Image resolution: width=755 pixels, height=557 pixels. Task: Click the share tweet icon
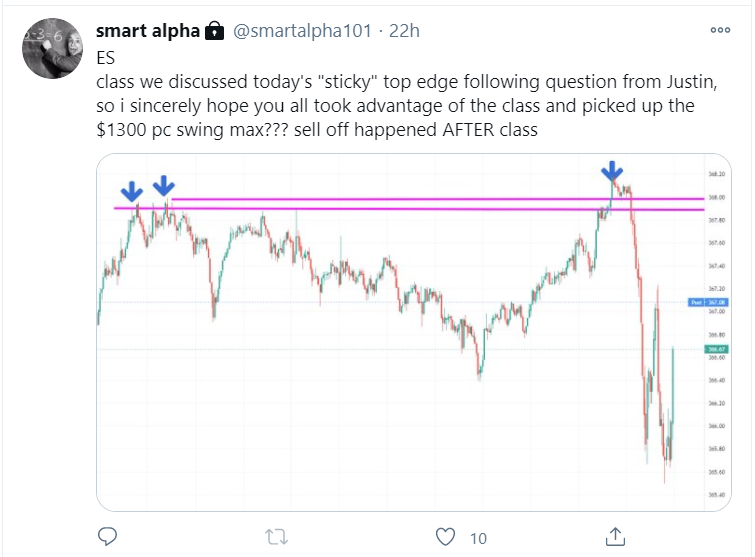coord(616,537)
